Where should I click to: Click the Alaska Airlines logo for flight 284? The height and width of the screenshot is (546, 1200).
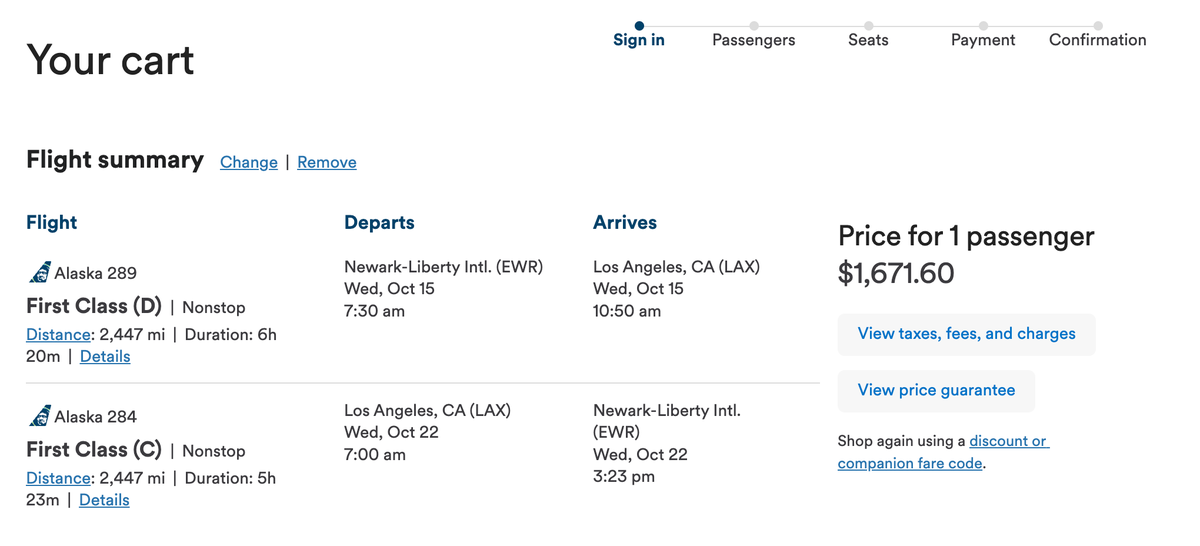click(x=40, y=416)
